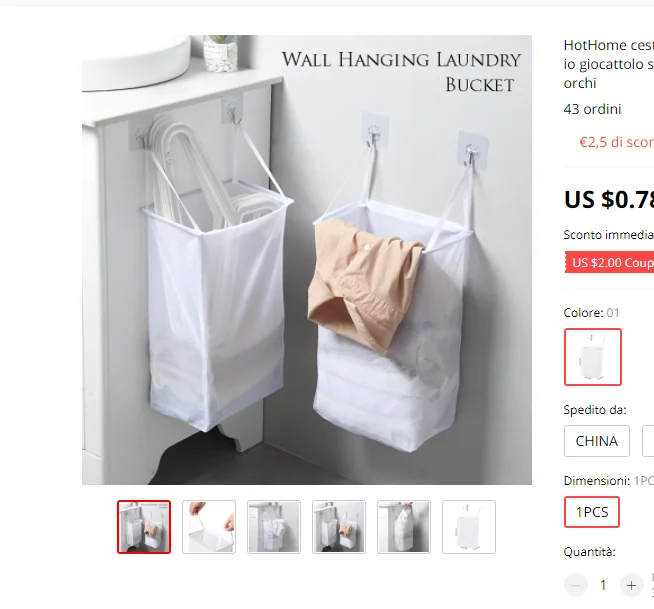
Task: Select the second shipping origin option
Action: [x=648, y=441]
